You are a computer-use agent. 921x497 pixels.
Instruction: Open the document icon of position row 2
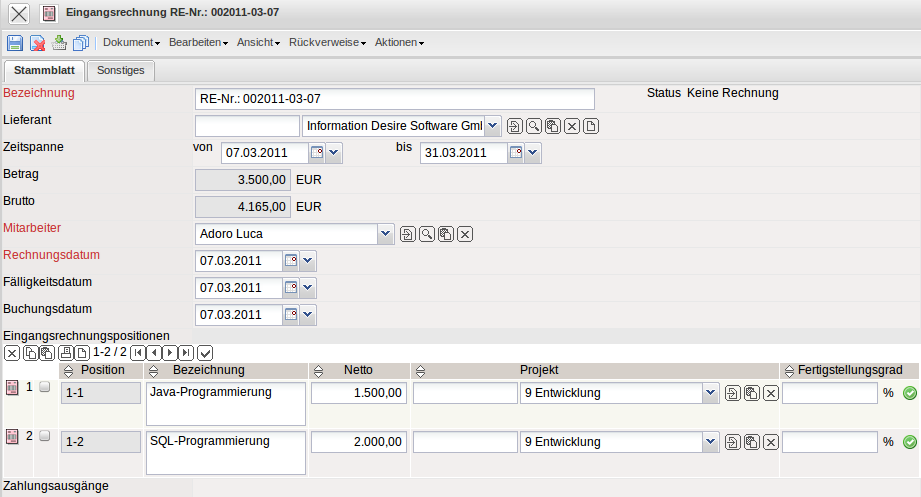click(12, 436)
